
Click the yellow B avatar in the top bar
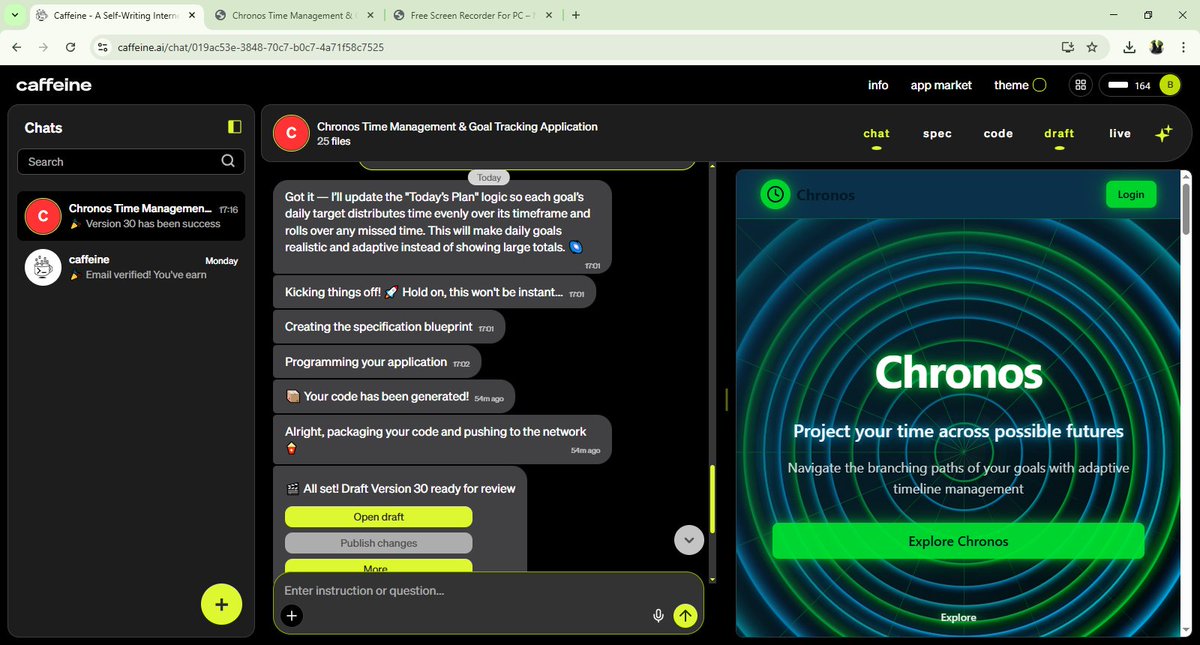(1168, 85)
